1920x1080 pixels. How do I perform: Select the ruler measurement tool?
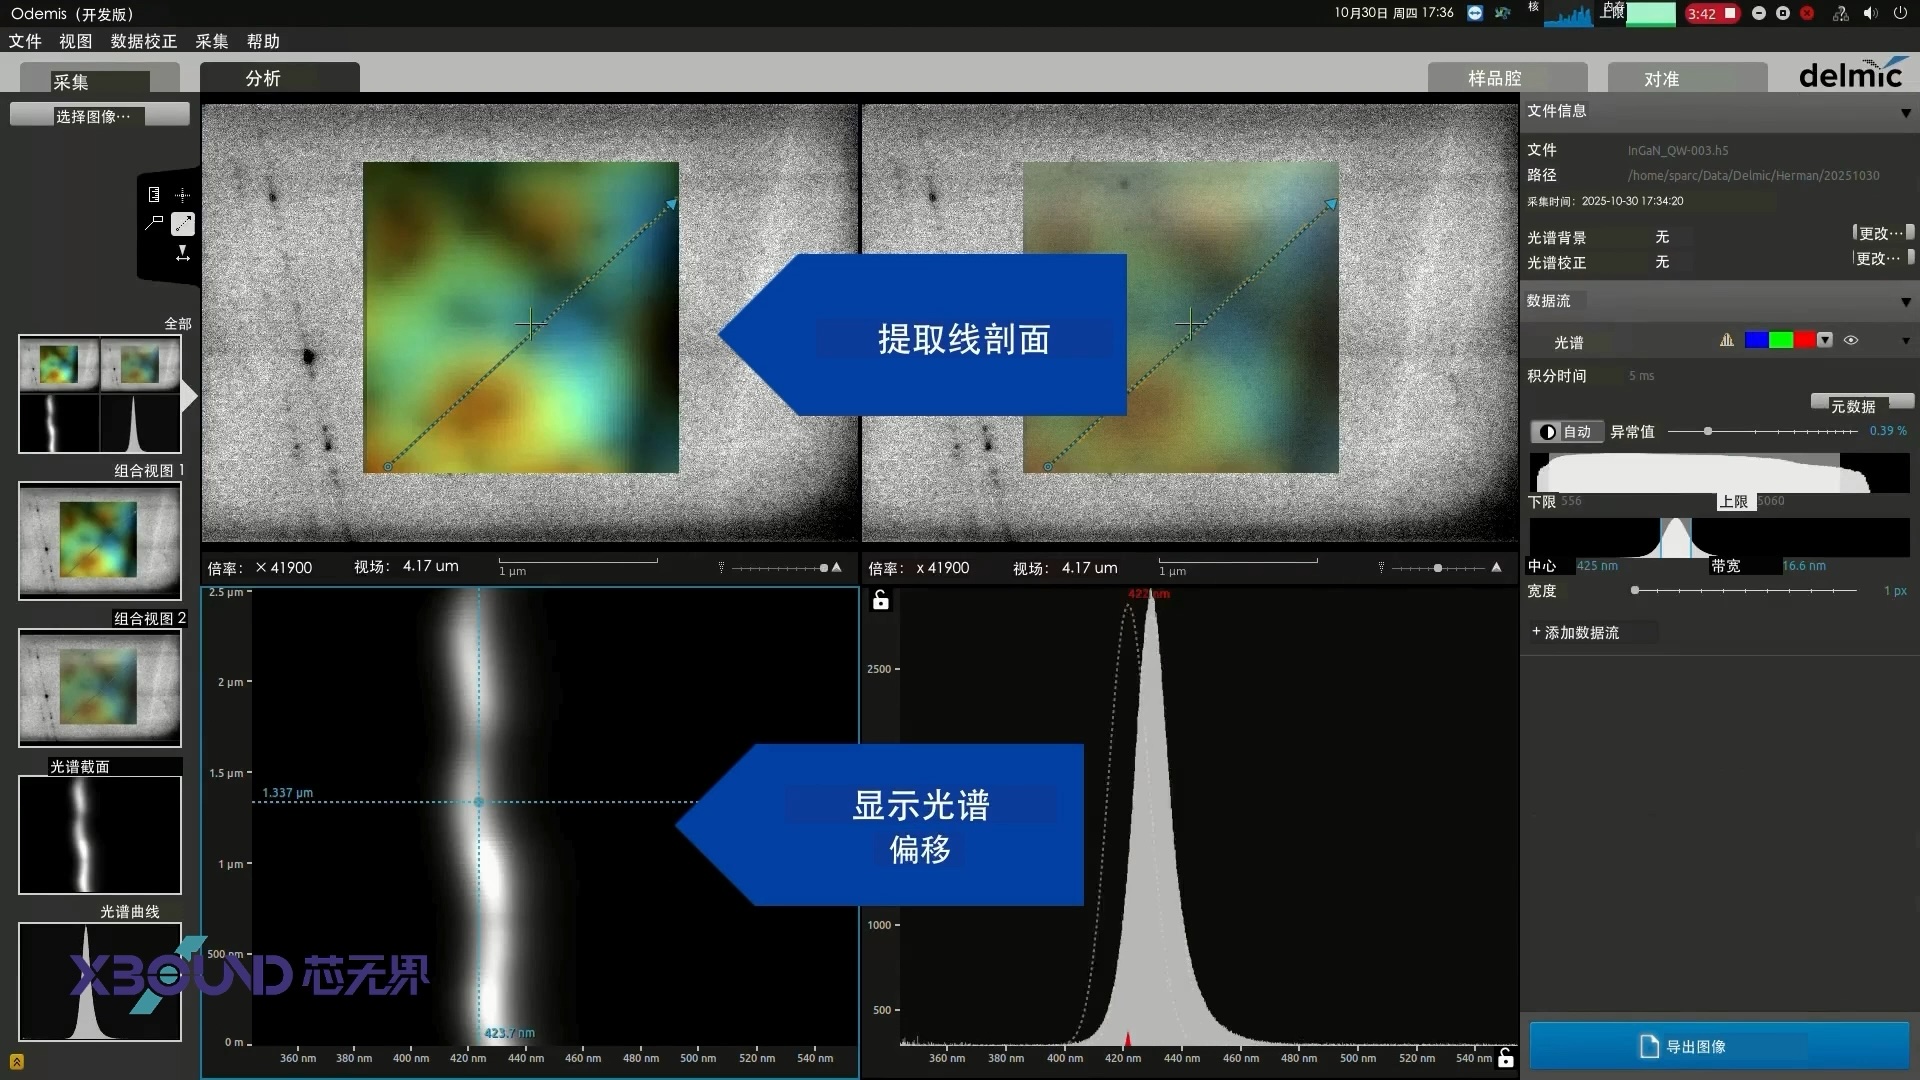coord(154,195)
